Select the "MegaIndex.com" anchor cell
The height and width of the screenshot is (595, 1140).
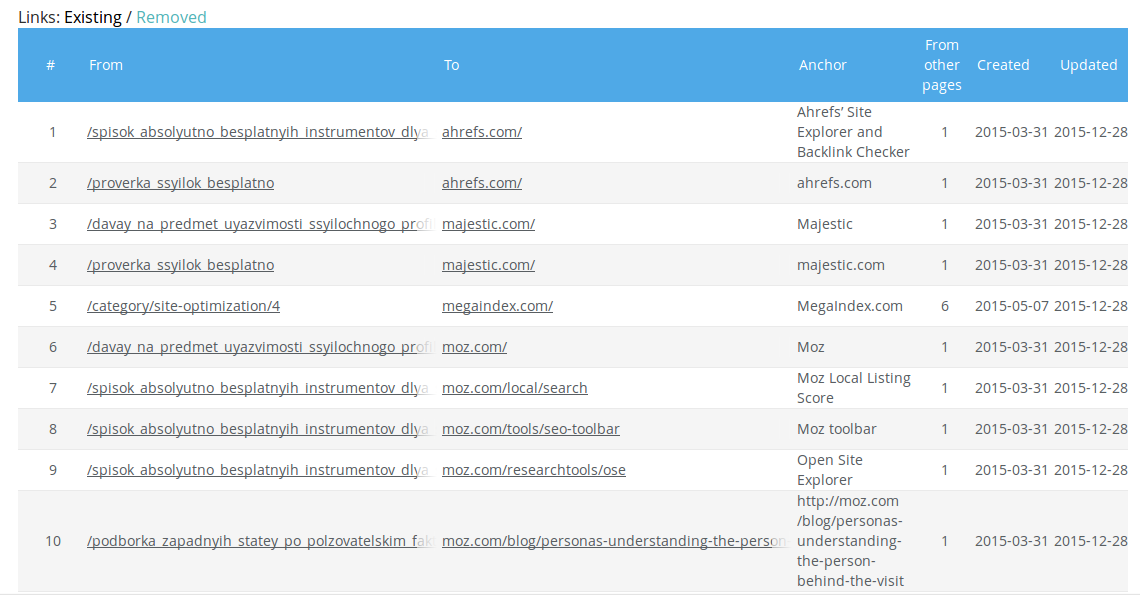850,306
